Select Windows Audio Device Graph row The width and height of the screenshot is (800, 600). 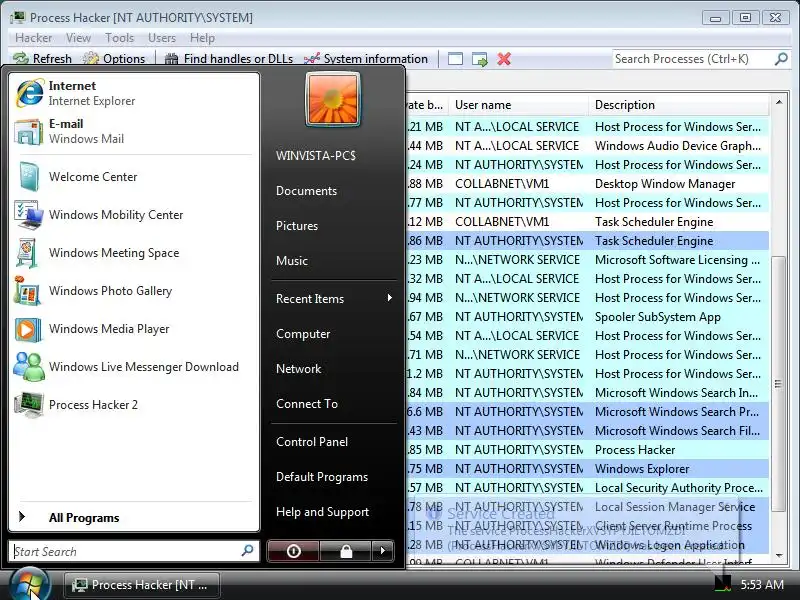click(x=588, y=146)
